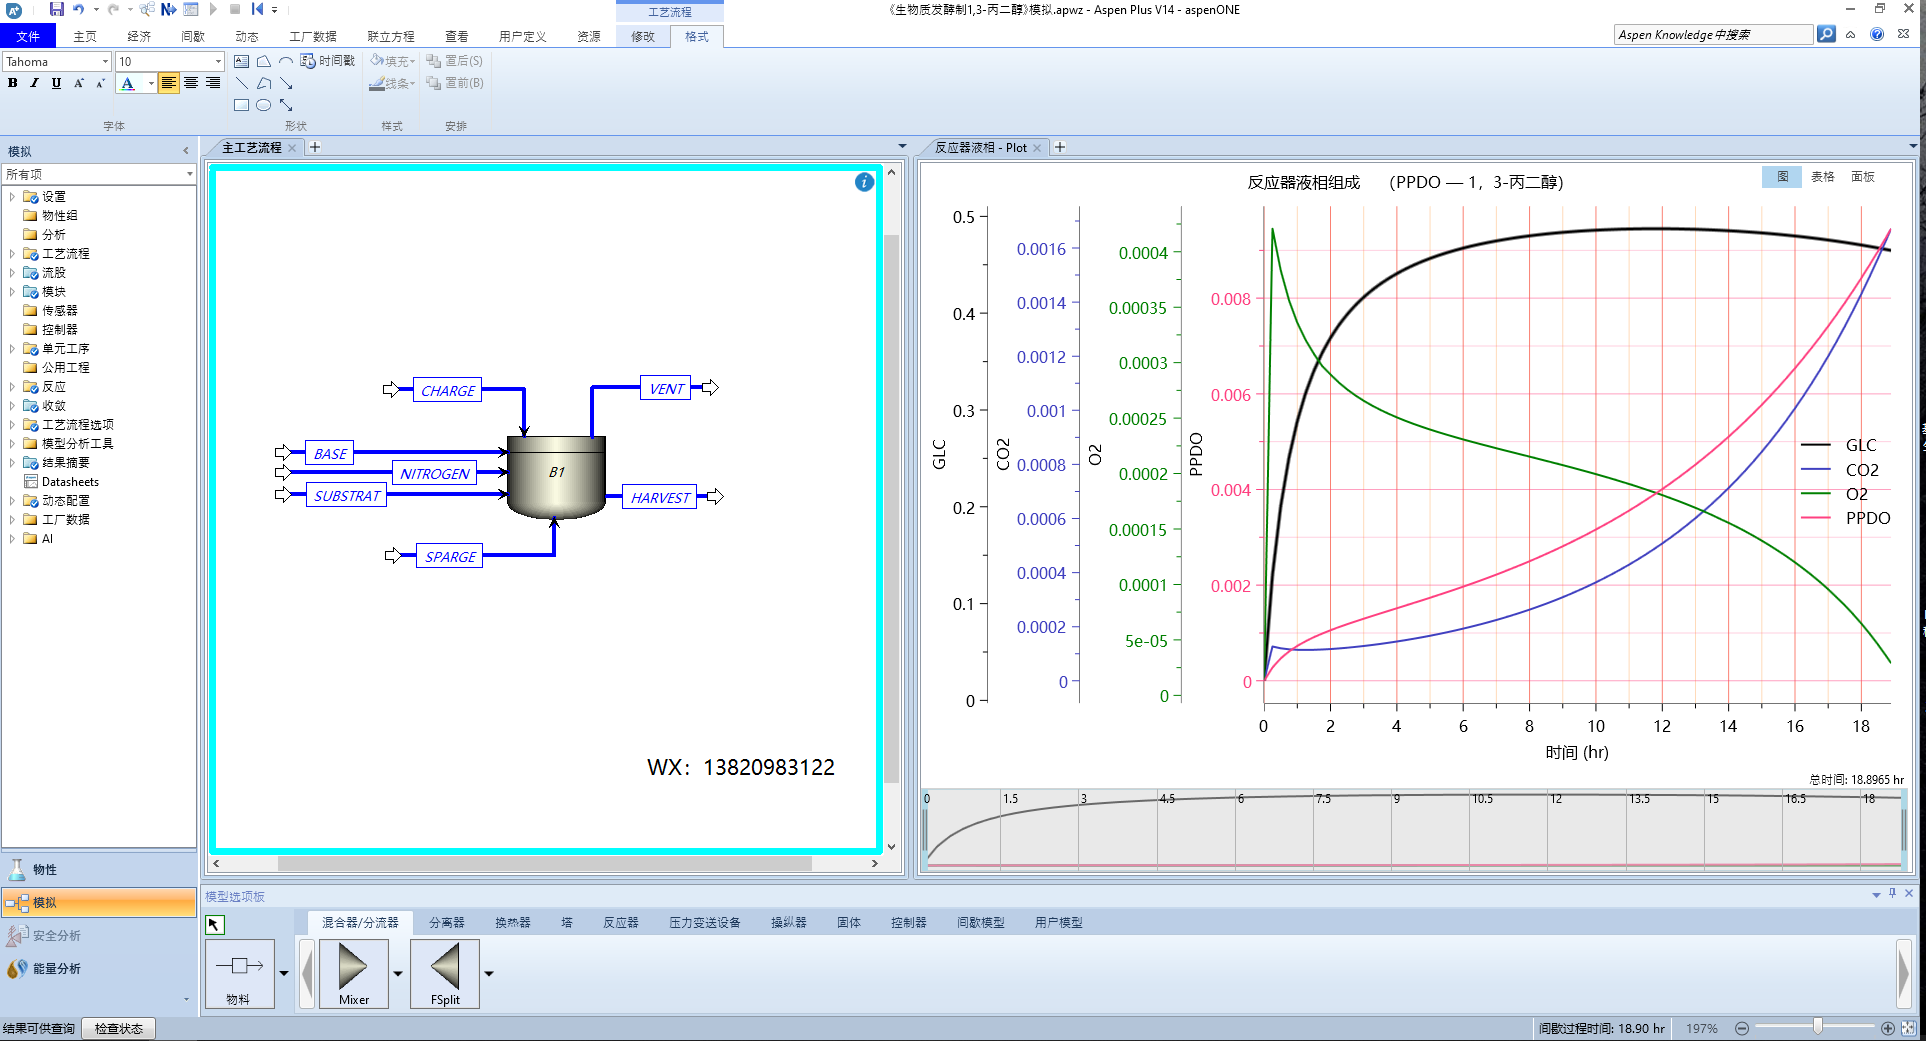Click the Reset simulation icon
The width and height of the screenshot is (1926, 1041).
tap(257, 9)
